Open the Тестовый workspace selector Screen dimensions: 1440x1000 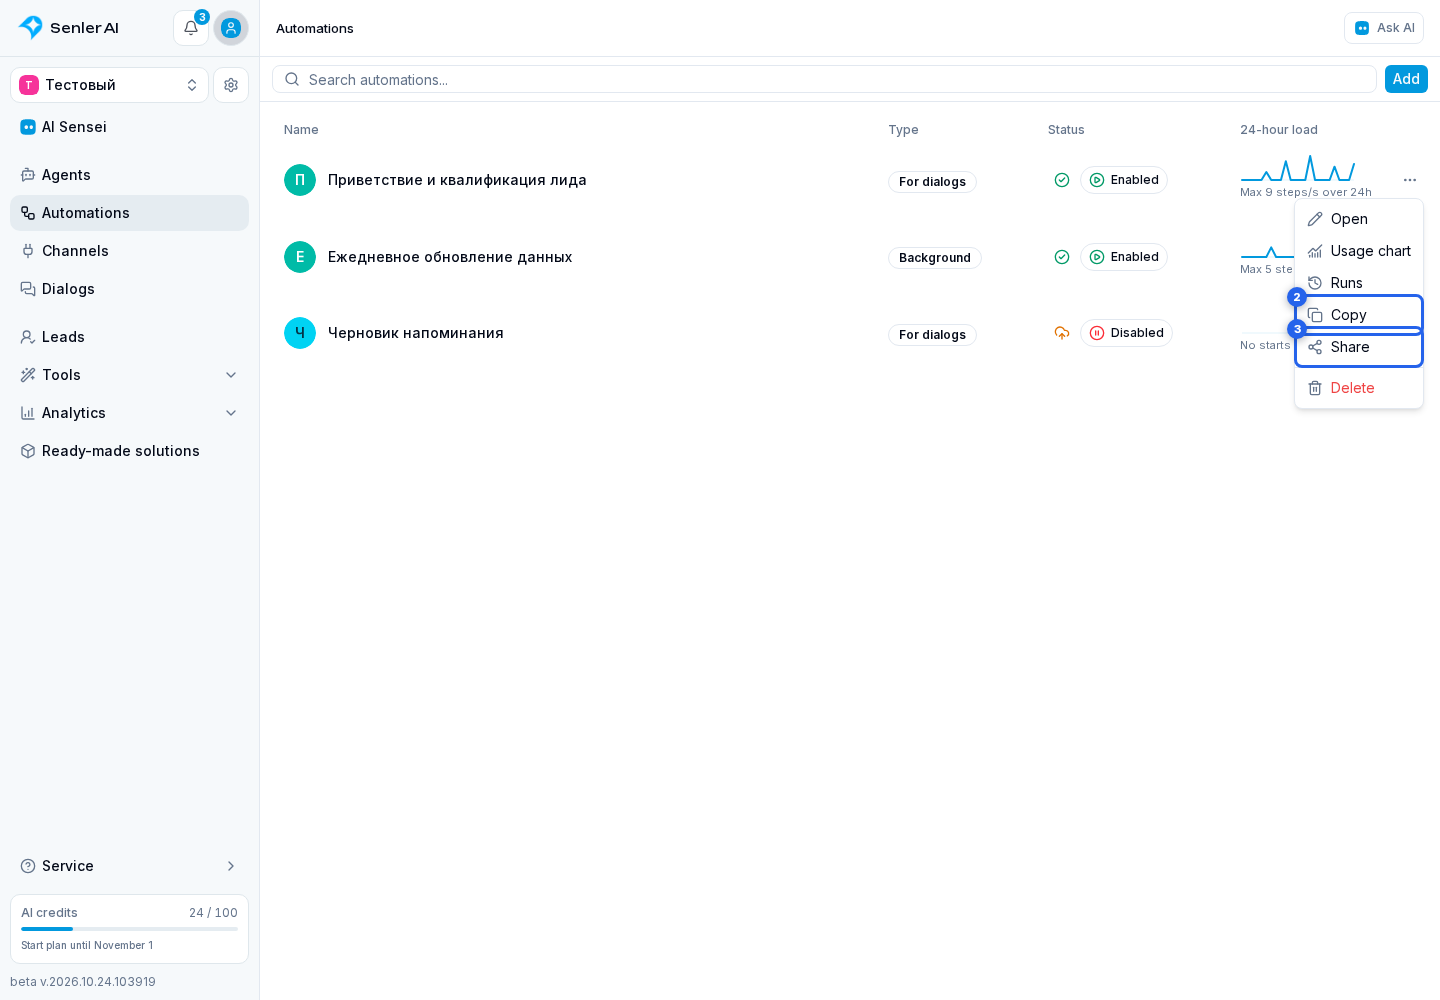(x=110, y=85)
